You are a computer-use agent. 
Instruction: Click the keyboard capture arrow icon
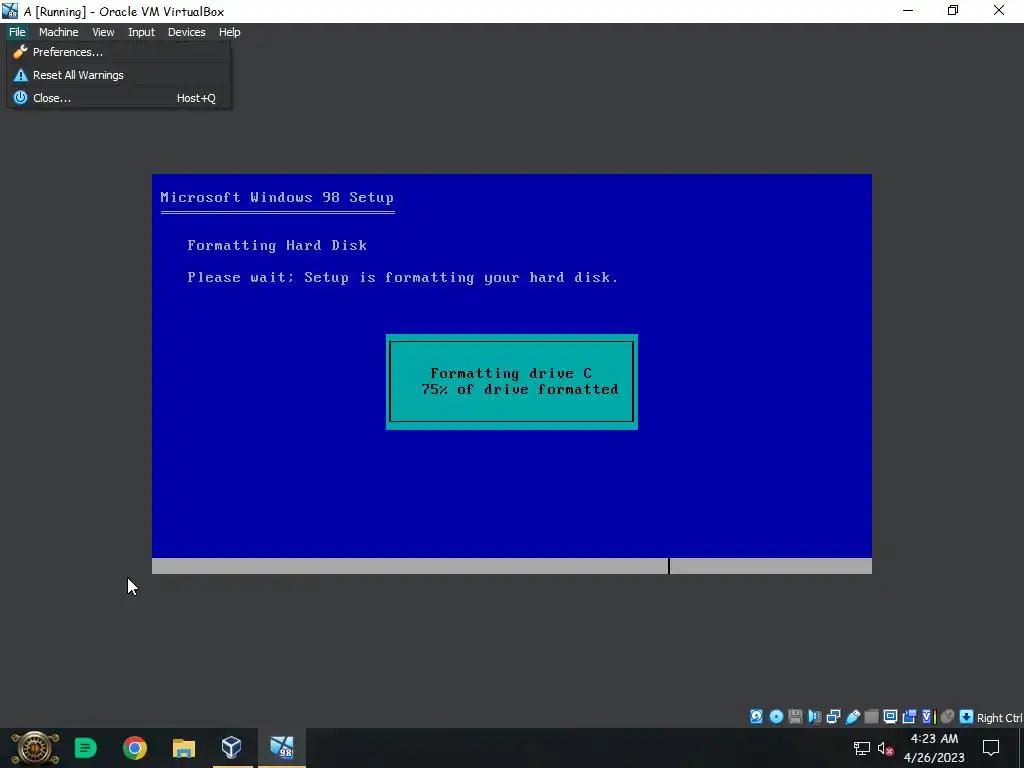(x=967, y=717)
